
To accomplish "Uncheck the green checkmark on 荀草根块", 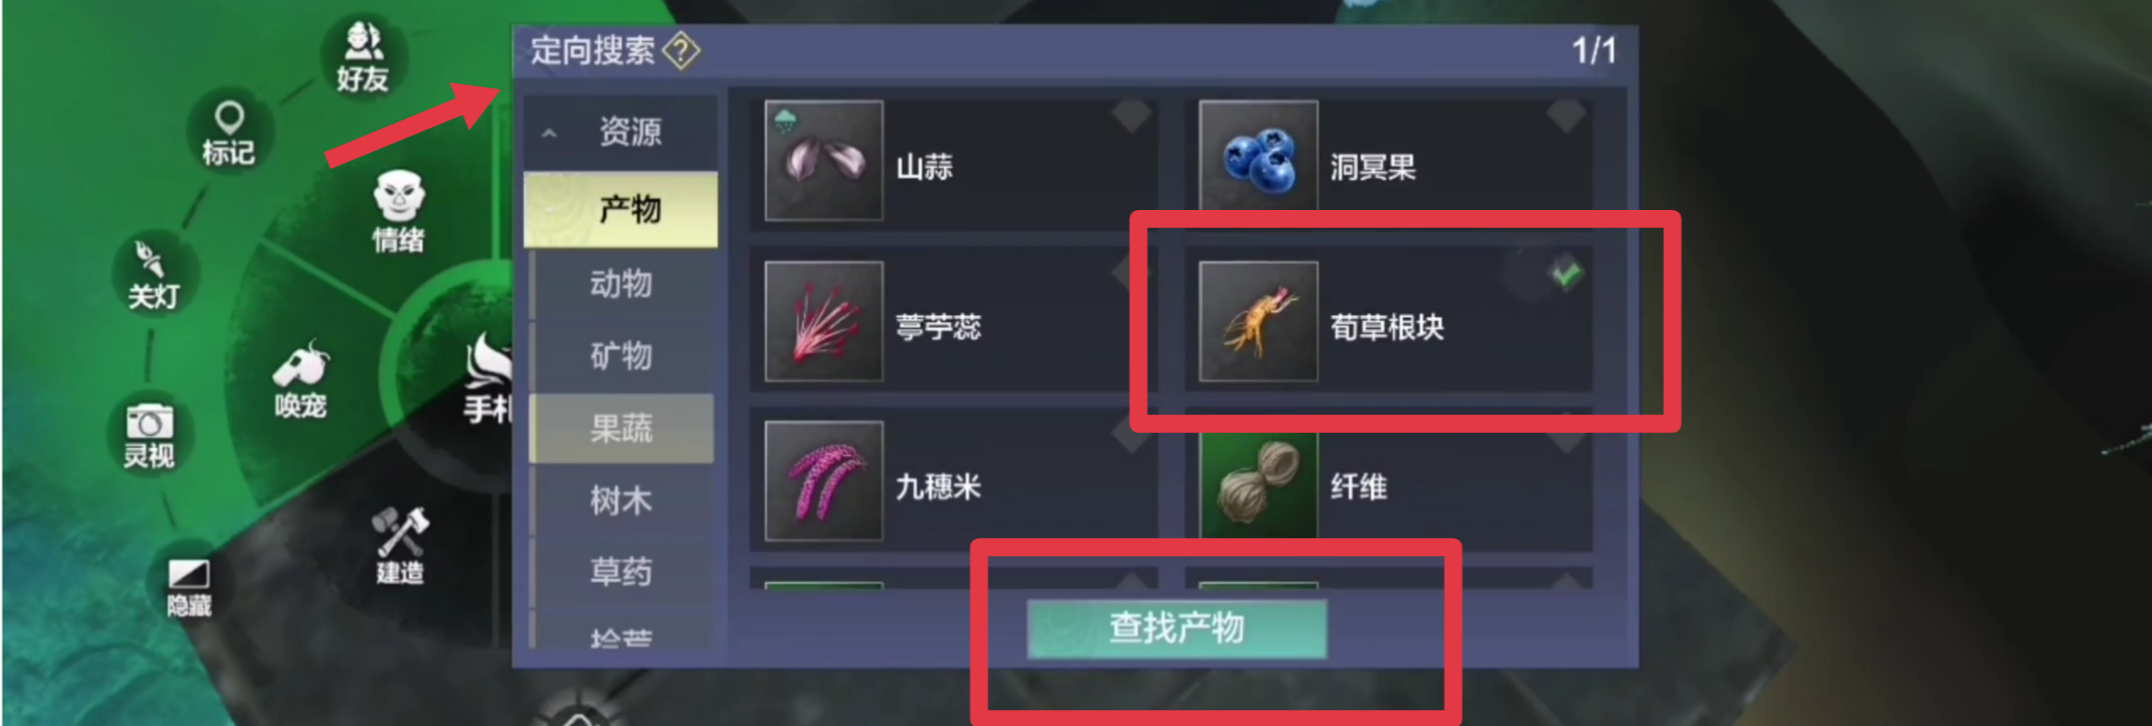I will coord(1566,272).
